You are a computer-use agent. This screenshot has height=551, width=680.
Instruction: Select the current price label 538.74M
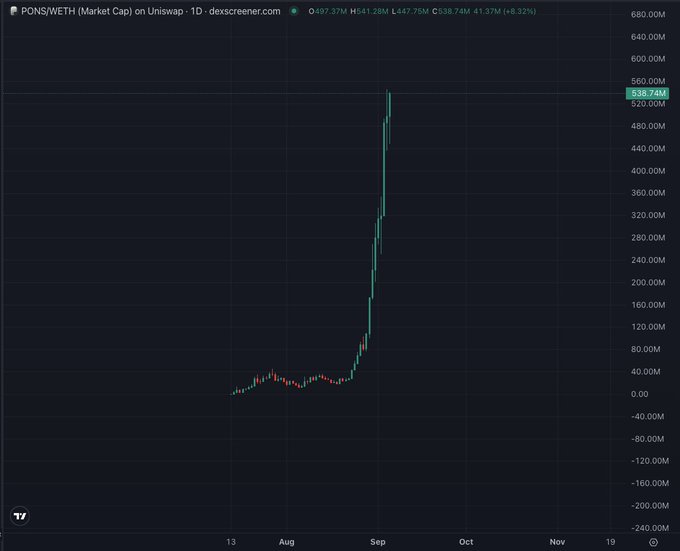click(x=647, y=93)
